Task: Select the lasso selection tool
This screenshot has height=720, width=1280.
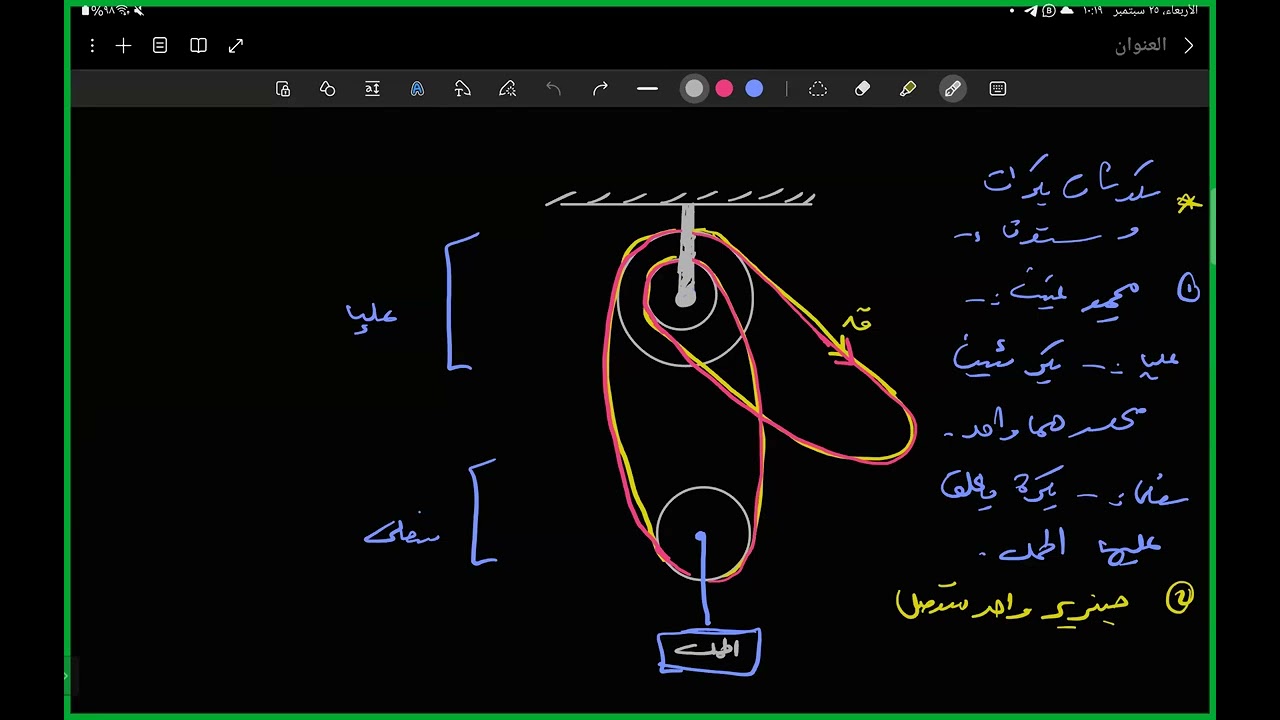Action: point(817,89)
